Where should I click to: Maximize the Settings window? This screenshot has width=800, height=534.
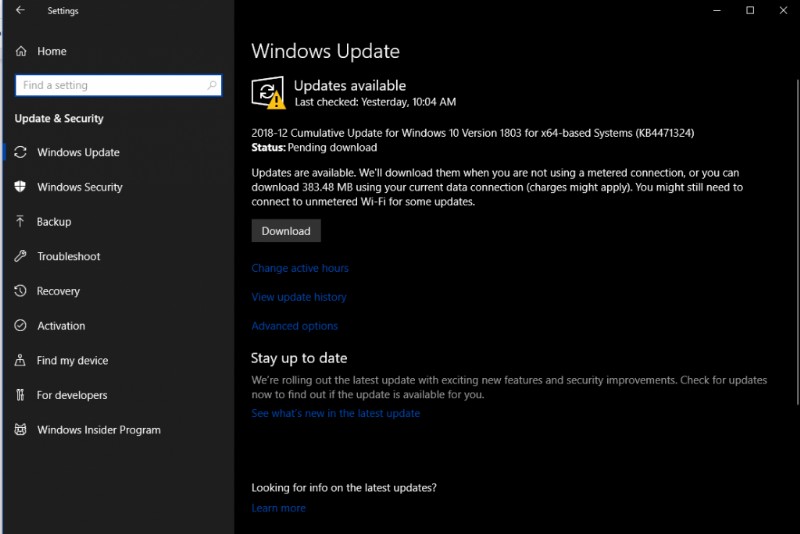(750, 10)
